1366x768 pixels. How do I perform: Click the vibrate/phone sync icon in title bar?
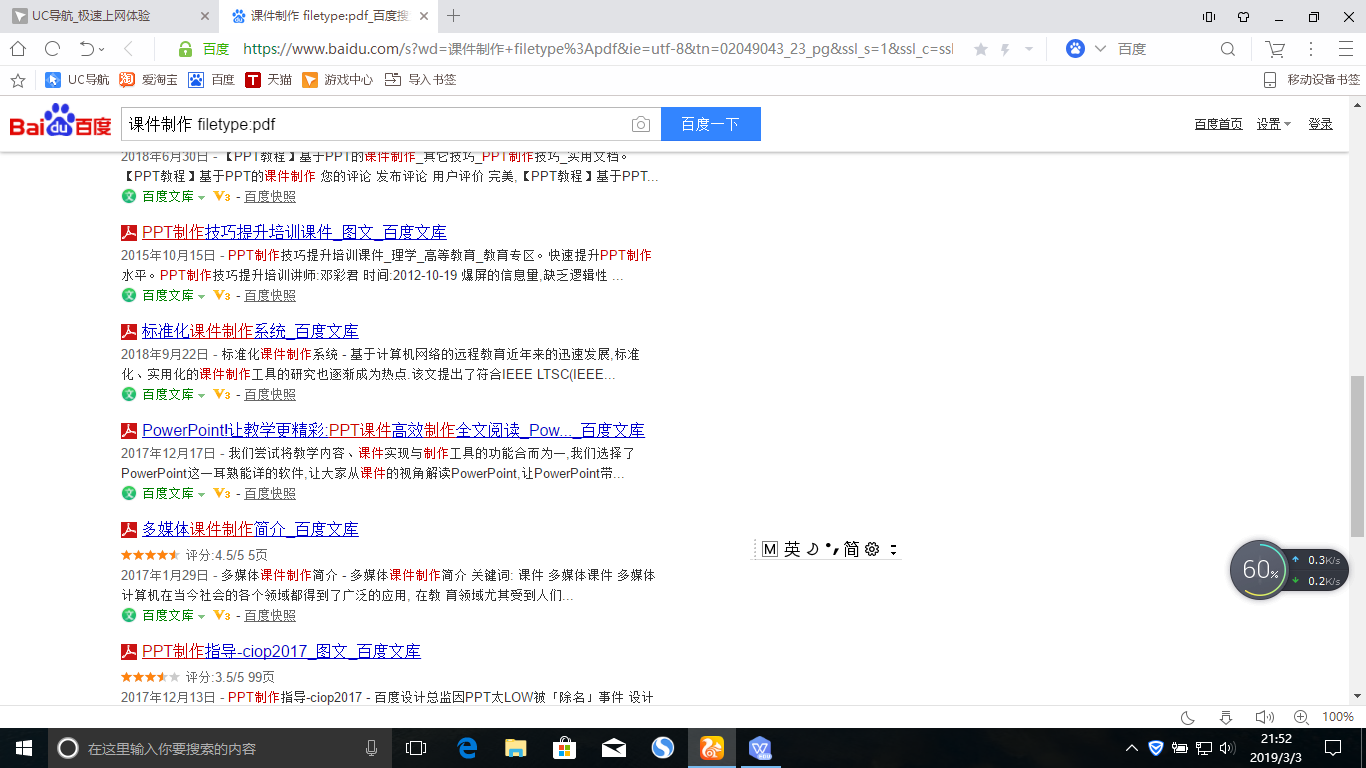click(1209, 16)
